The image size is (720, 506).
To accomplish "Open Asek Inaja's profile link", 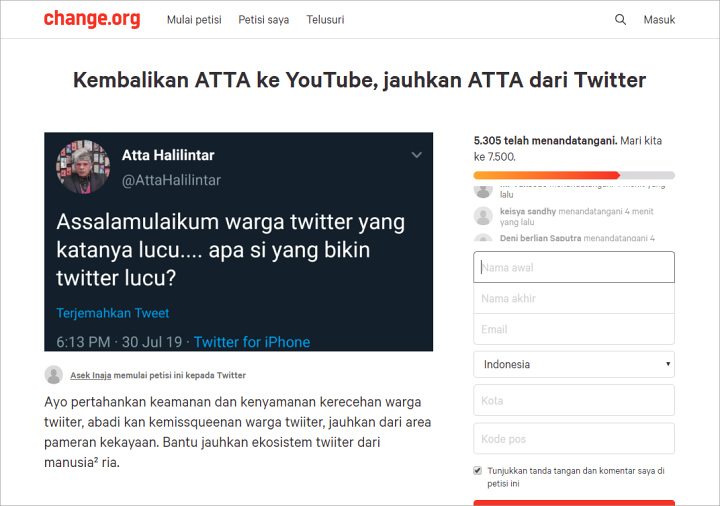I will point(90,375).
